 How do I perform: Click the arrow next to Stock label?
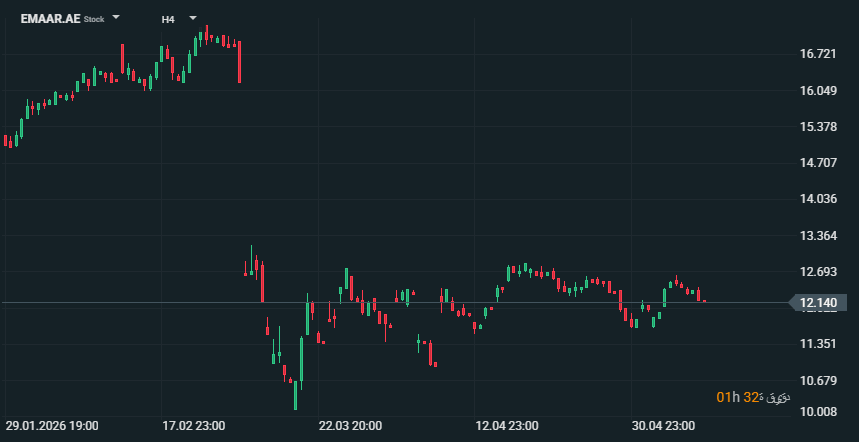(116, 18)
